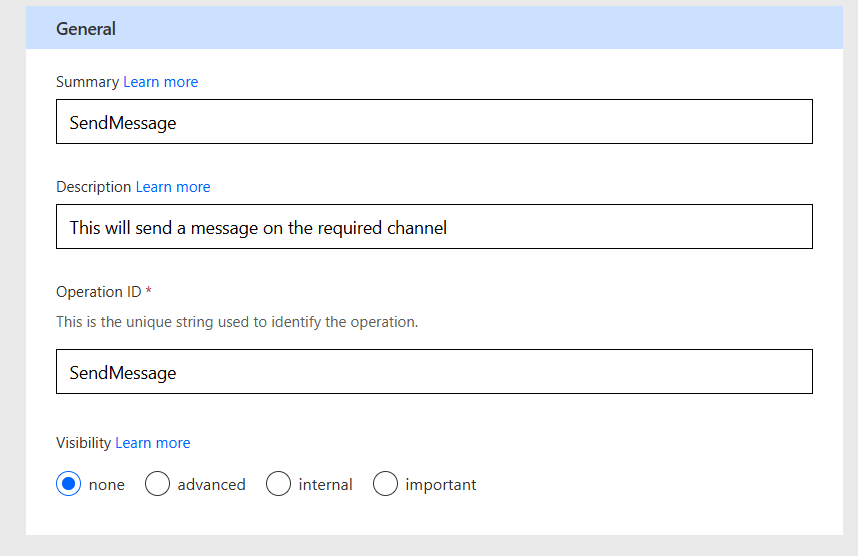Image resolution: width=858 pixels, height=556 pixels.
Task: Focus the Description input box
Action: [434, 227]
